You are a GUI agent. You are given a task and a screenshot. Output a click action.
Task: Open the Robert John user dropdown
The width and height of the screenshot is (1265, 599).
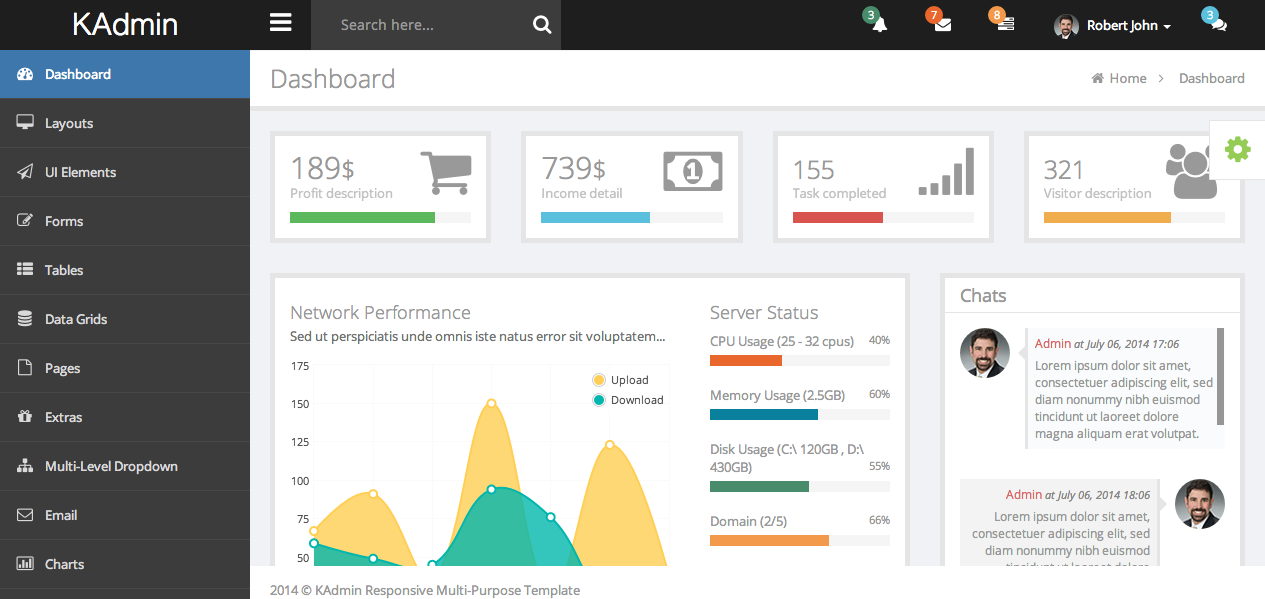click(1112, 26)
